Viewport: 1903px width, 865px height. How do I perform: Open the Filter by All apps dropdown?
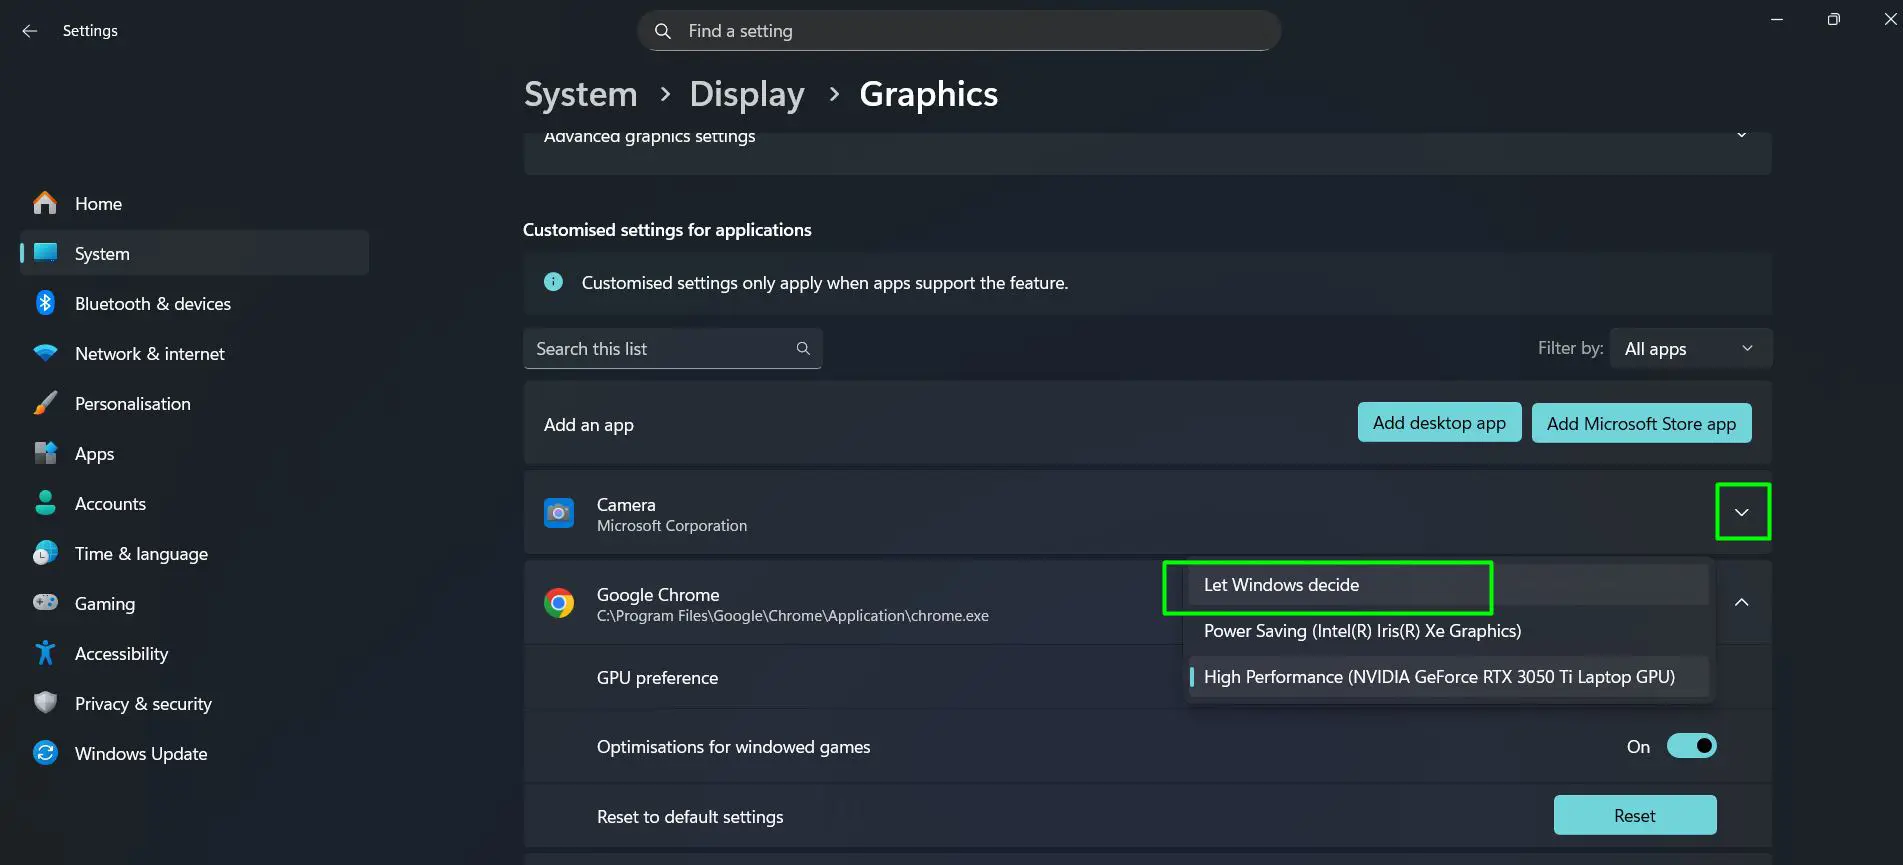1691,348
